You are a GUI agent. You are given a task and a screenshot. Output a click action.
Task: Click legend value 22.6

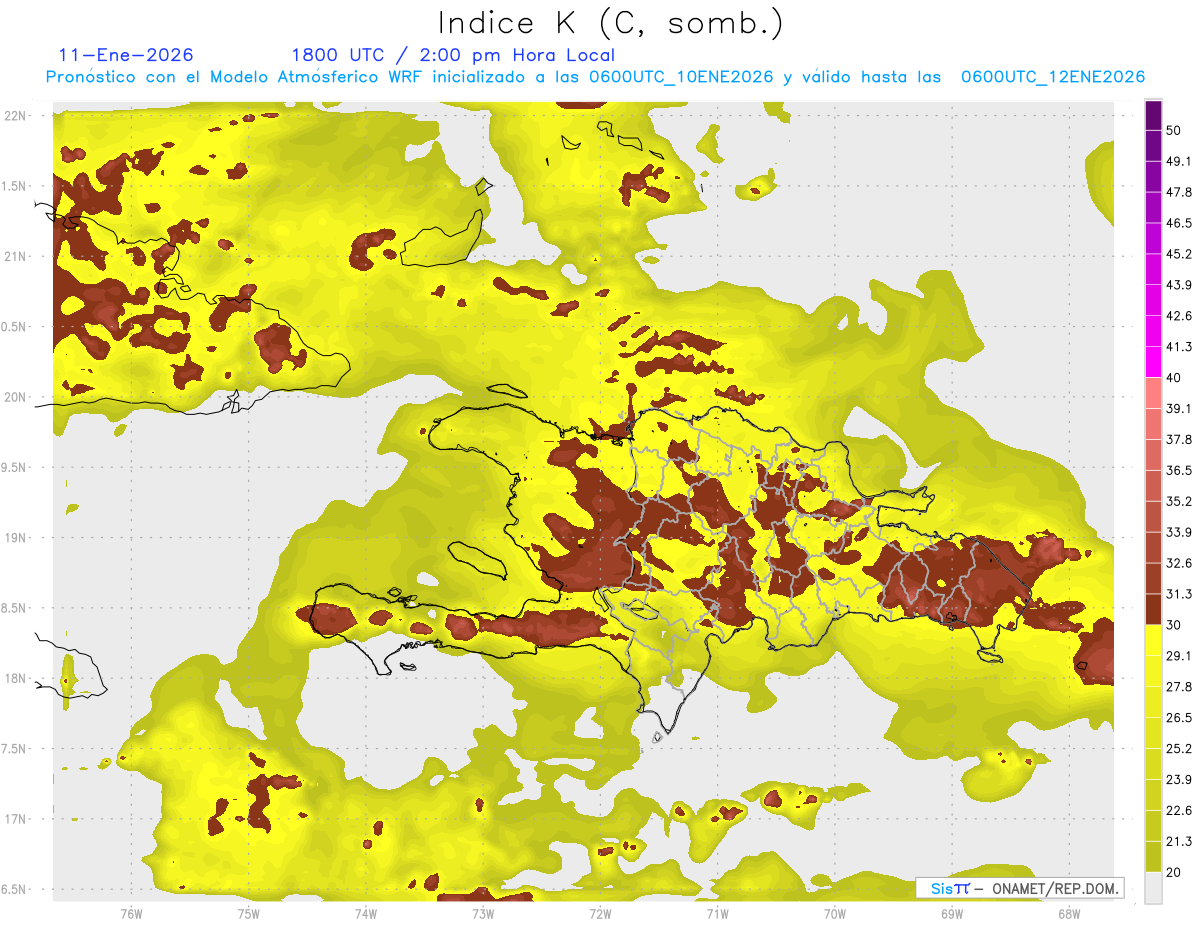1178,810
